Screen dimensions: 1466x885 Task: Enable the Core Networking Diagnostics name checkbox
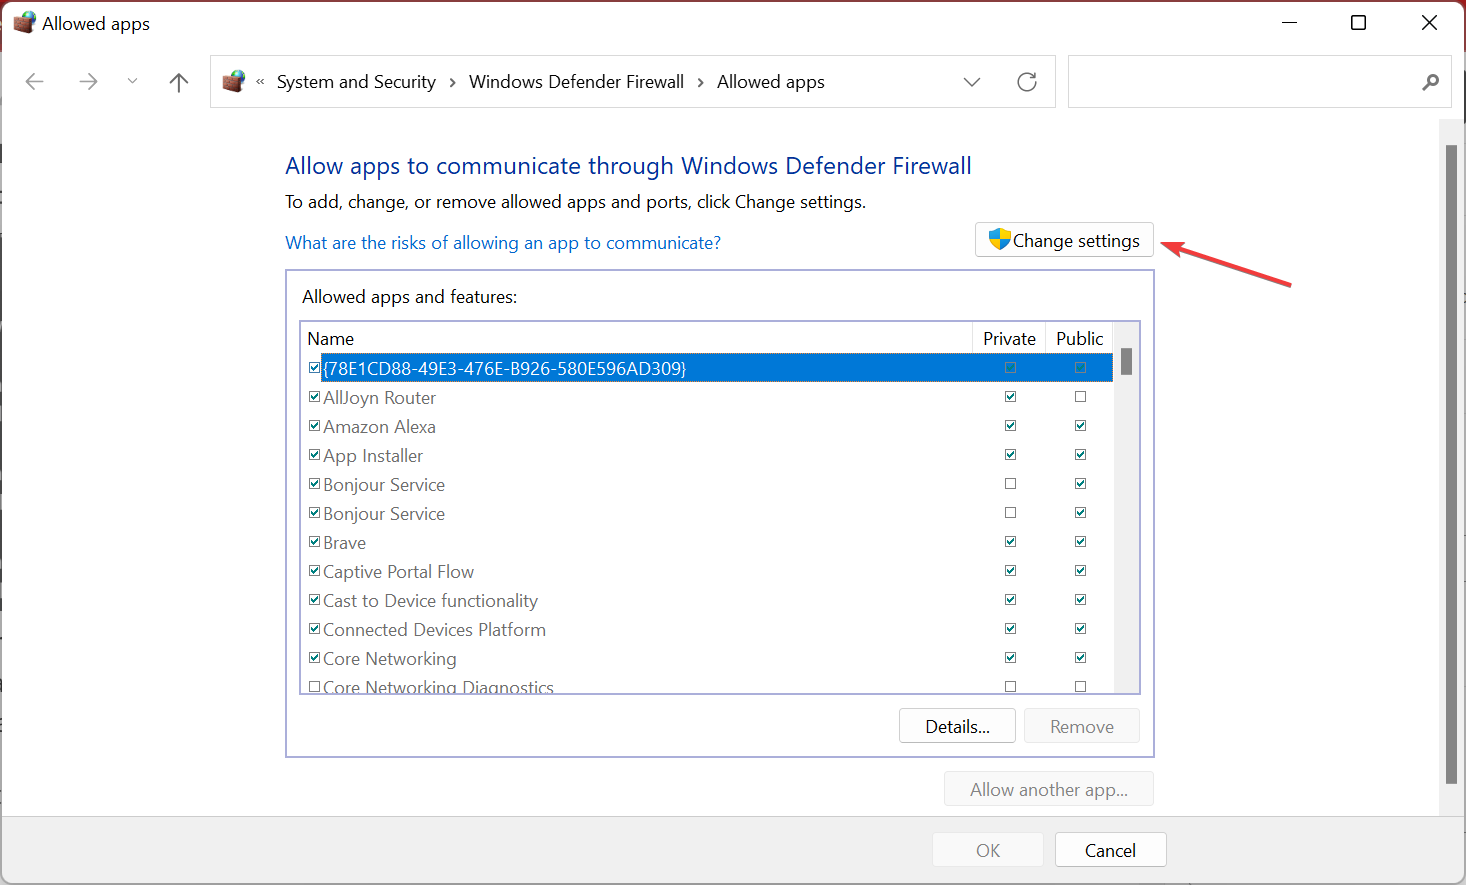pos(314,687)
